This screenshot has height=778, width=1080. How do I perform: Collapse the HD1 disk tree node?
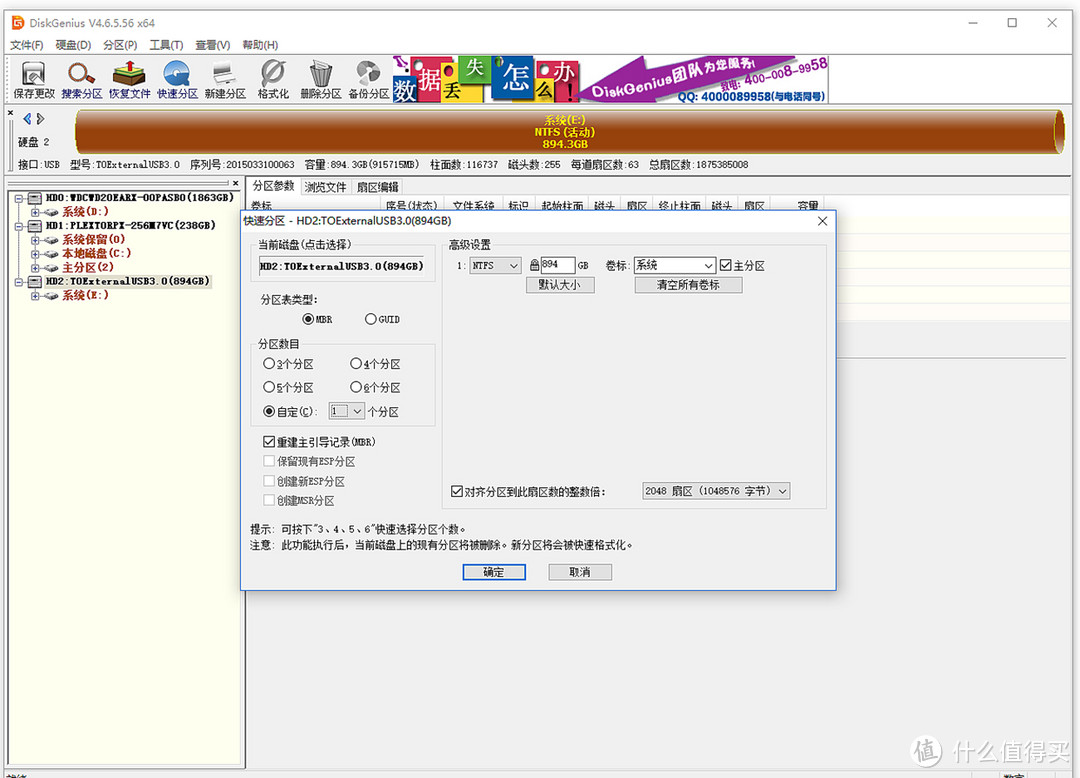pos(19,226)
